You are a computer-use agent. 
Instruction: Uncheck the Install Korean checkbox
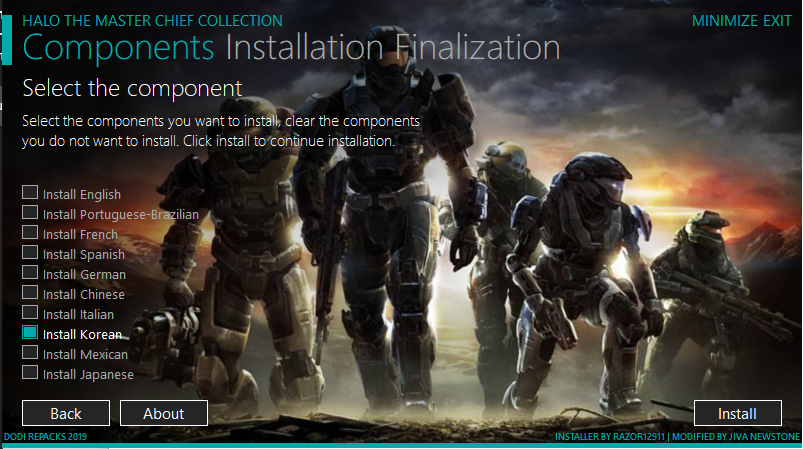pos(30,332)
